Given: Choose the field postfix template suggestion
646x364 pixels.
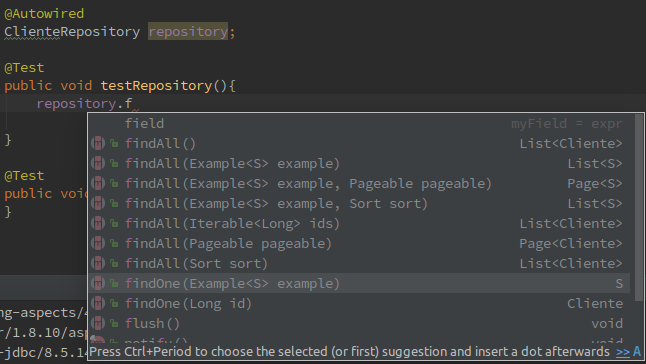Looking at the screenshot, I should click(x=359, y=124).
